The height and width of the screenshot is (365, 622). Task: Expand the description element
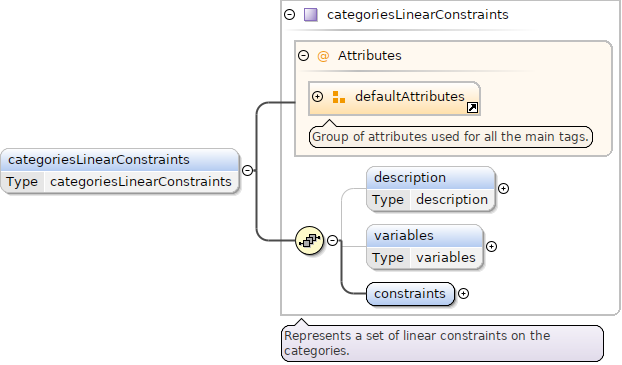(503, 188)
